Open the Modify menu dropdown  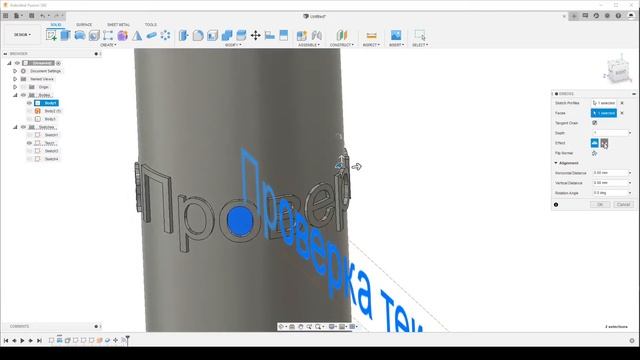233,45
